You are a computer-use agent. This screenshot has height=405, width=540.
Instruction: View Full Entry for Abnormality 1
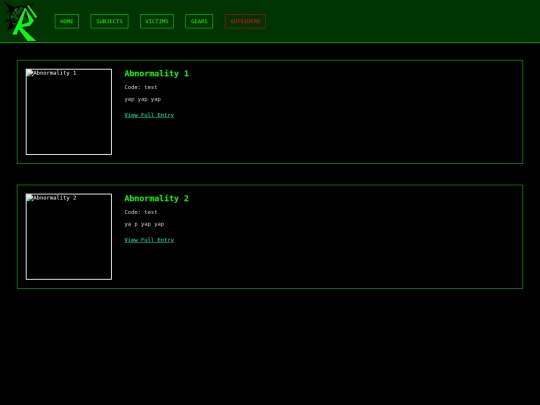[x=149, y=115]
